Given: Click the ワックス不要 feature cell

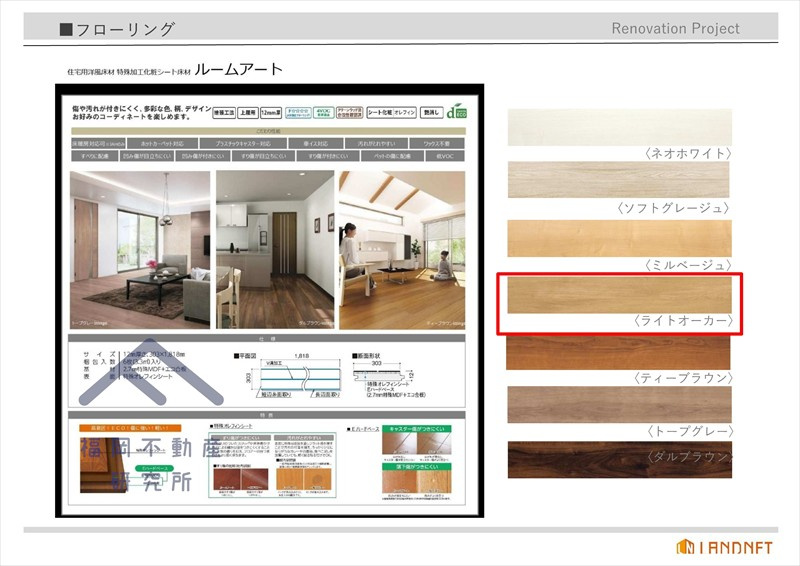Looking at the screenshot, I should point(437,144).
